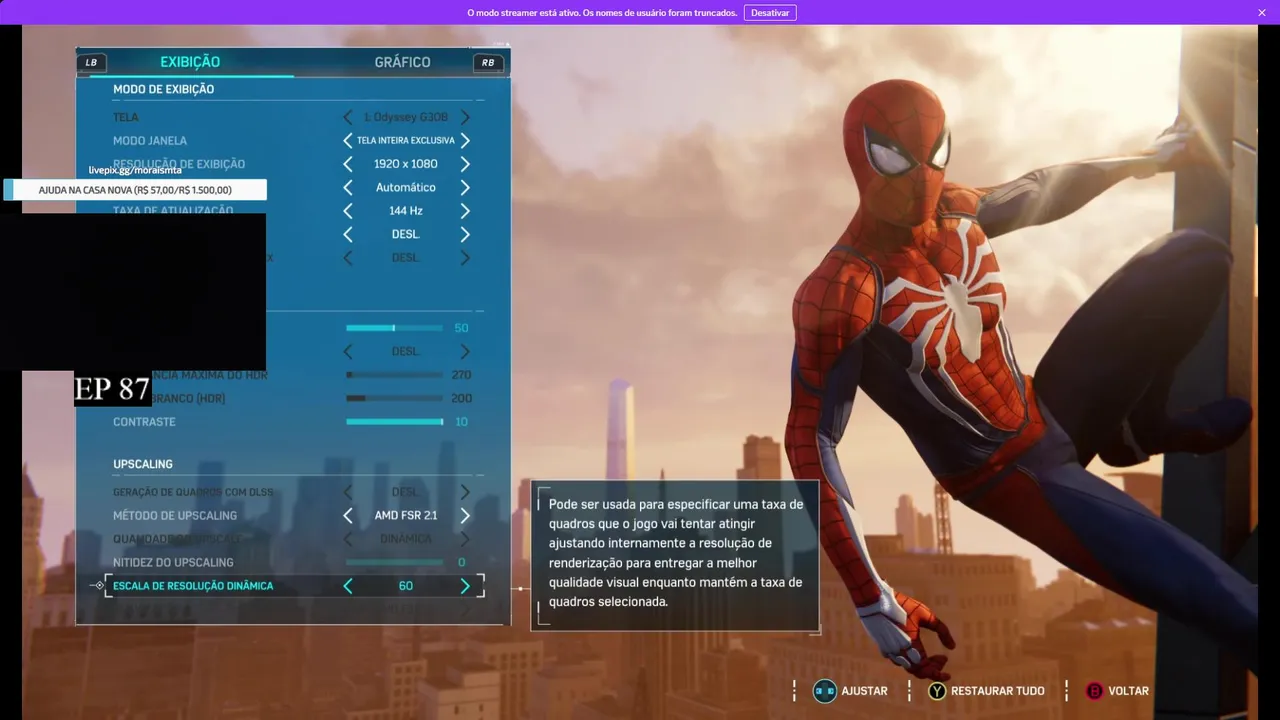The width and height of the screenshot is (1280, 720).
Task: Lower refresh rate with arrow left of 144 Hz
Action: (x=348, y=211)
